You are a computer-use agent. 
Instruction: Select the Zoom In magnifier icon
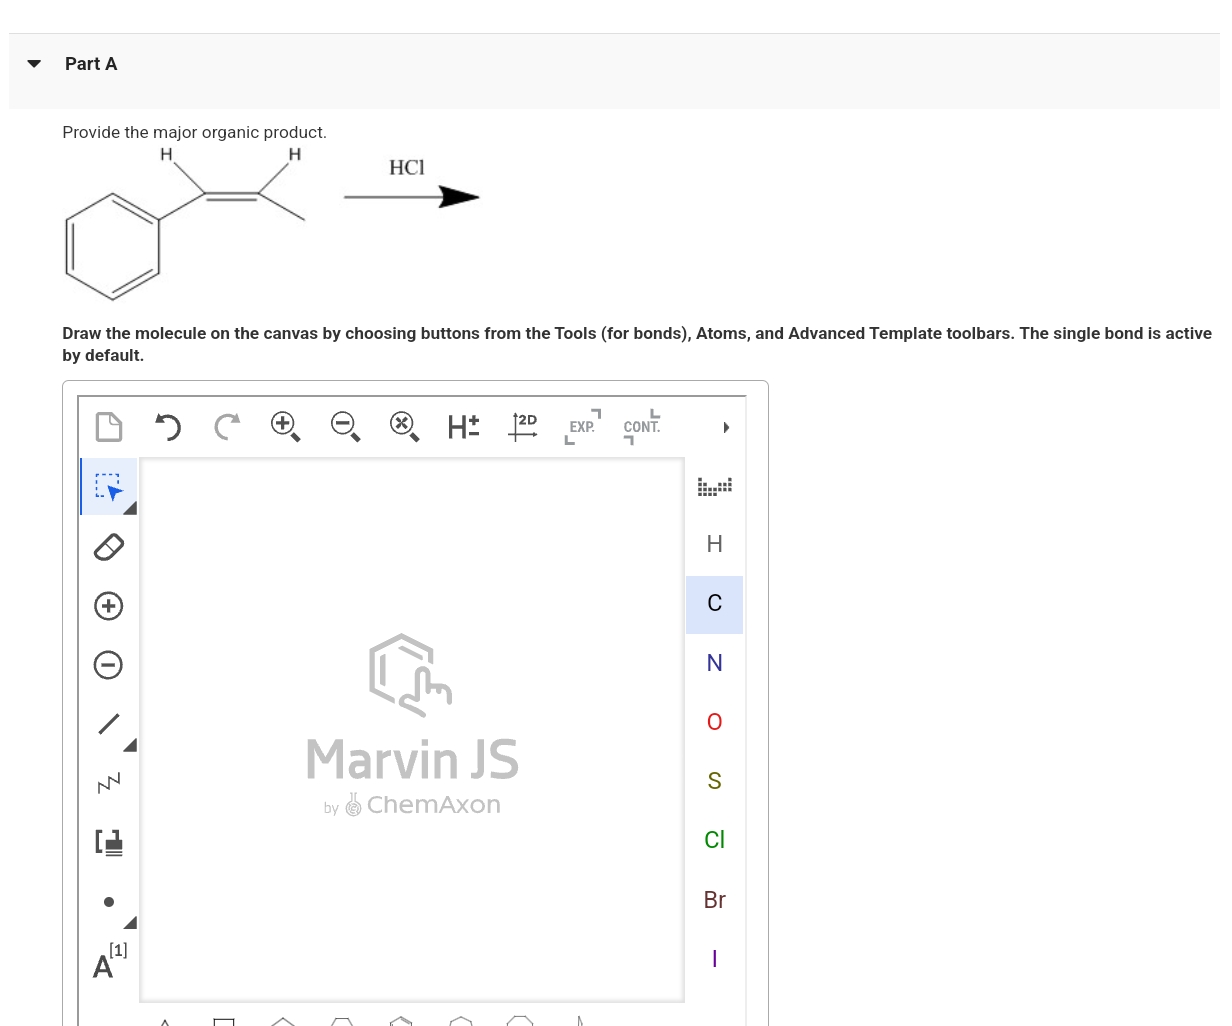[285, 427]
